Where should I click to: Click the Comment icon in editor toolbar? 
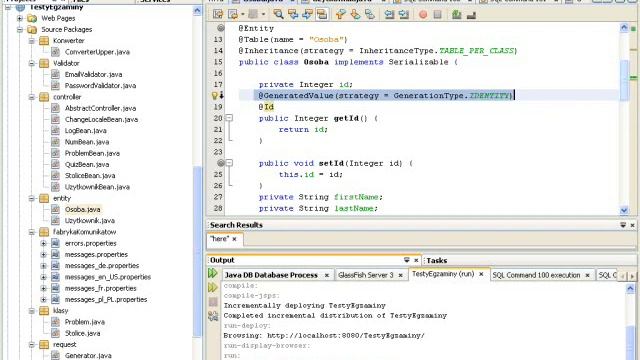coord(457,15)
